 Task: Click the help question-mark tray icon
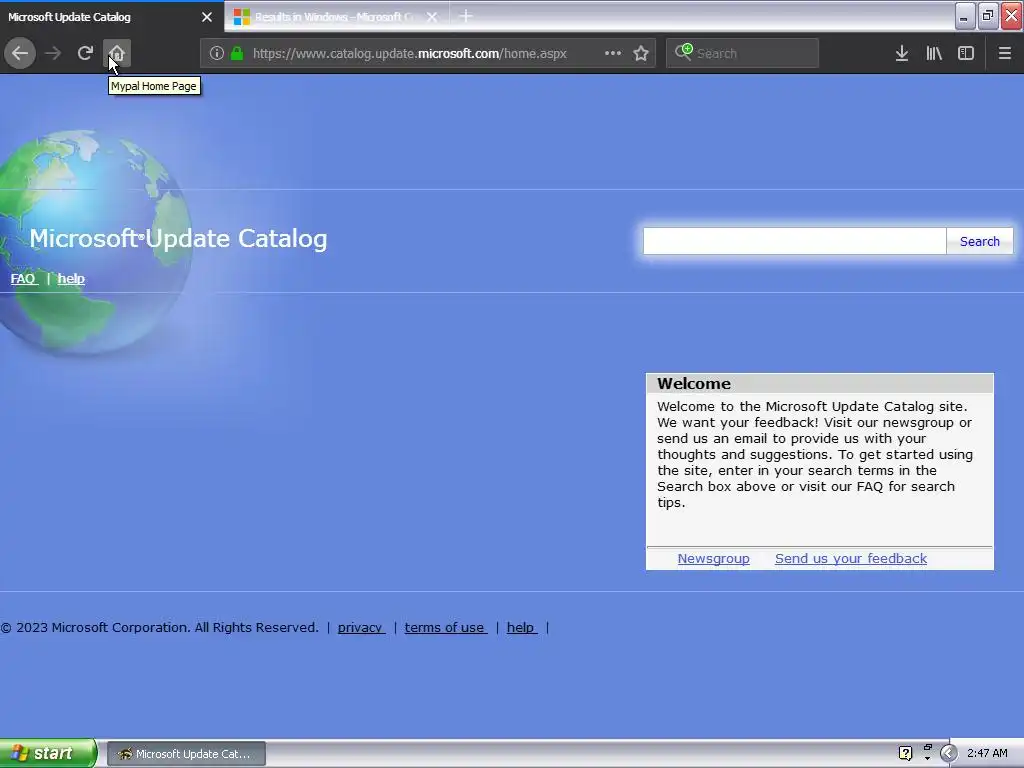coord(905,754)
